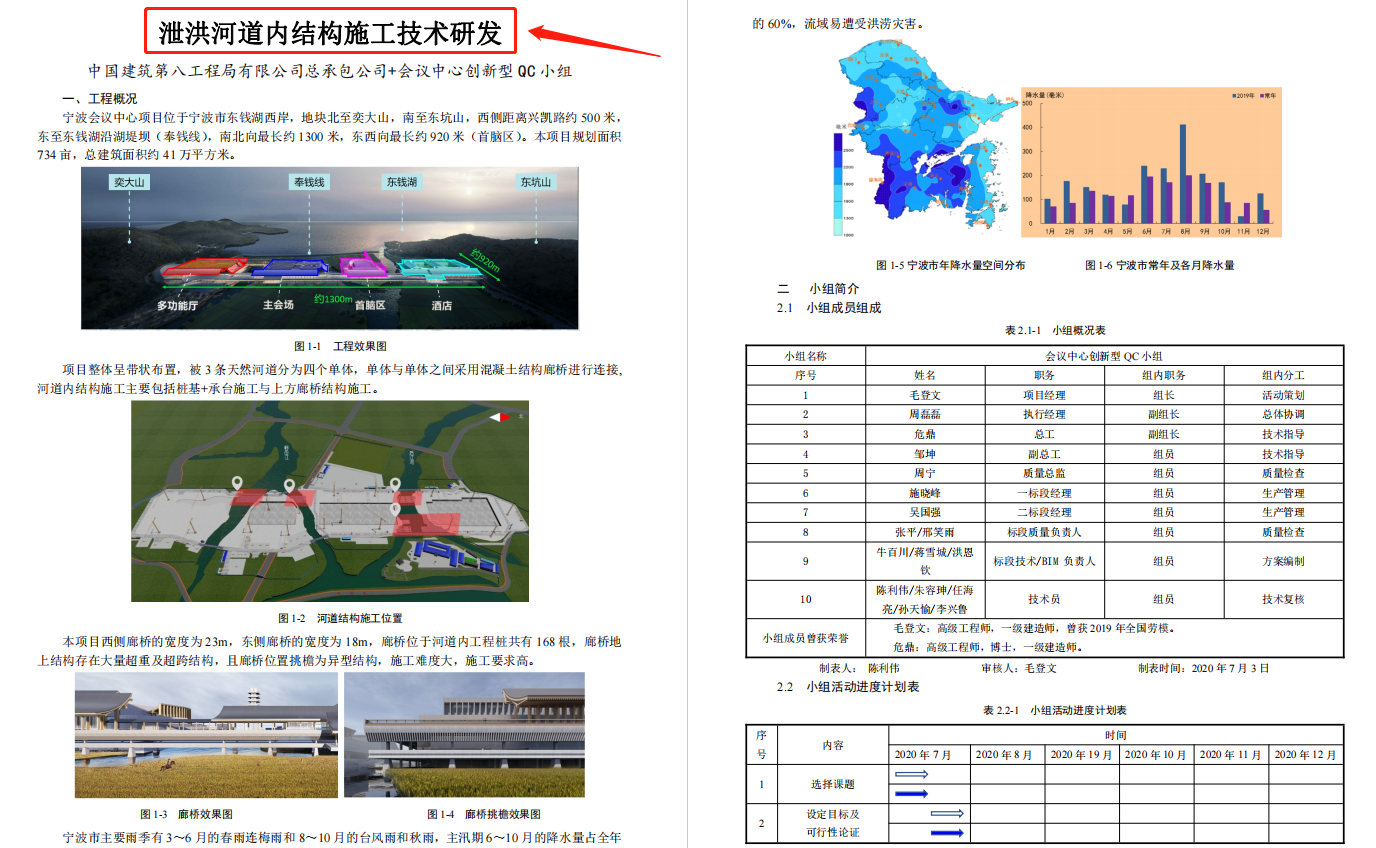Screen dimensions: 1376x848
Task: Click the "活动策划" cell in the table
Action: 1283,395
